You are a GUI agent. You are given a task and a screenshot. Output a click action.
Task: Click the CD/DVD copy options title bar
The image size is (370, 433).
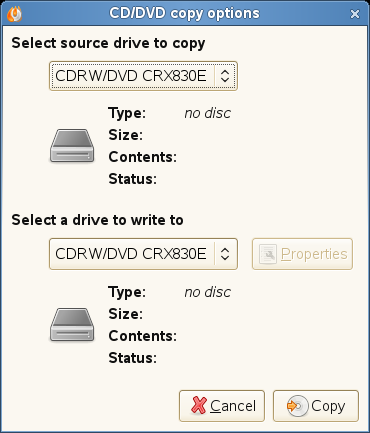click(184, 14)
